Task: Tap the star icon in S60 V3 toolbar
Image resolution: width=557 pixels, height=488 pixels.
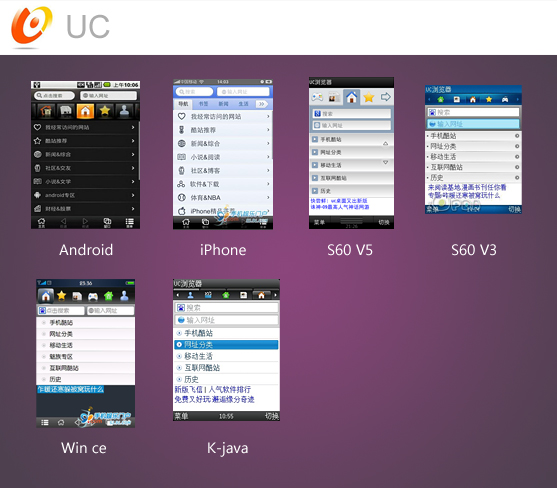Action: tap(489, 99)
